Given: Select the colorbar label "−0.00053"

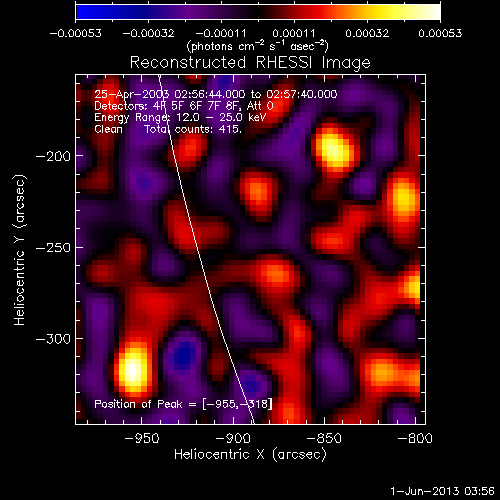Looking at the screenshot, I should coord(75,33).
